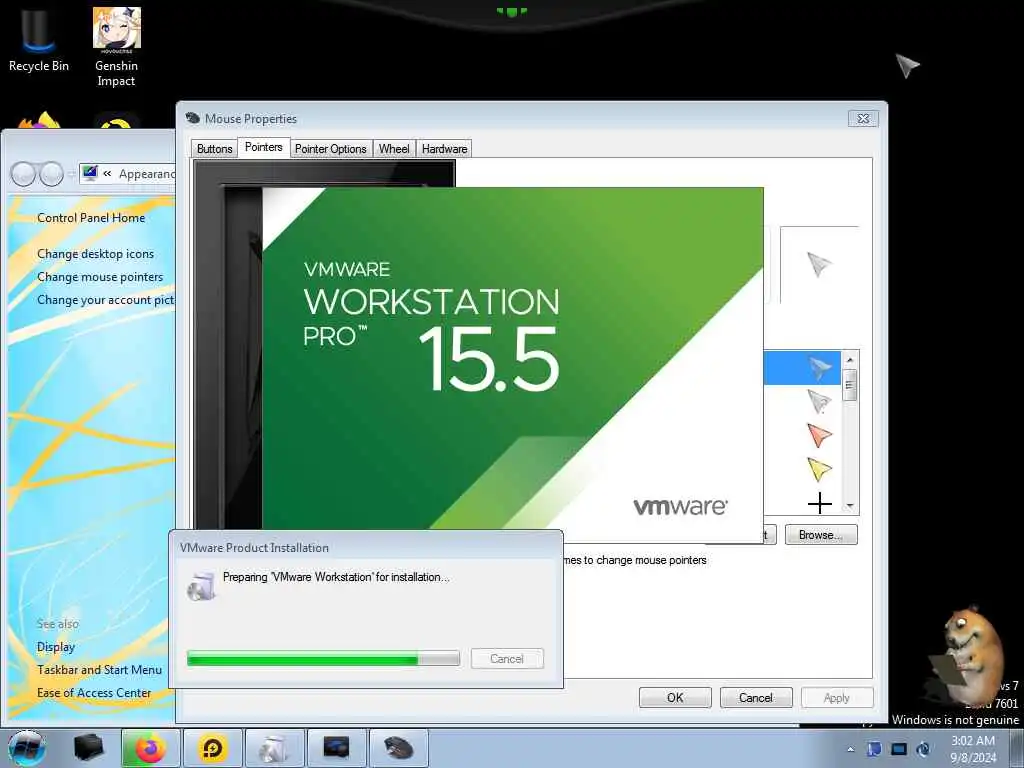
Task: Open the Change desktop icons link
Action: pyautogui.click(x=95, y=253)
